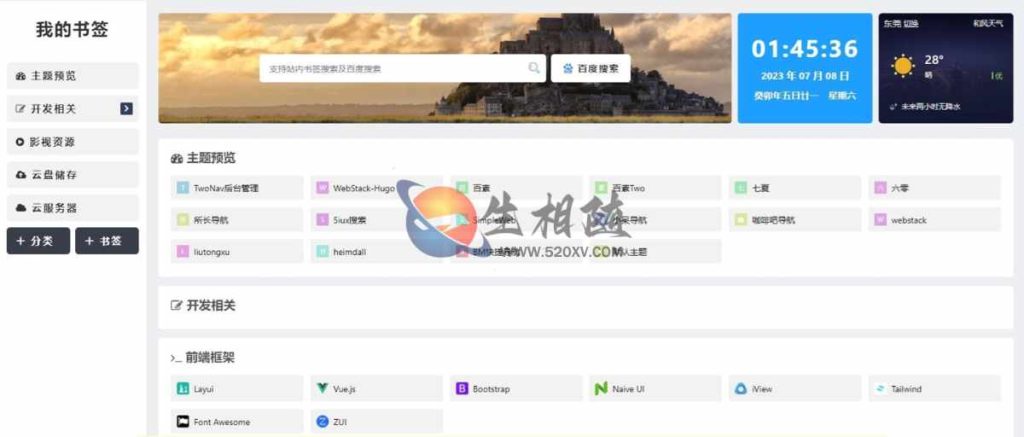Click the Layui logo icon
The width and height of the screenshot is (1024, 437).
[183, 389]
